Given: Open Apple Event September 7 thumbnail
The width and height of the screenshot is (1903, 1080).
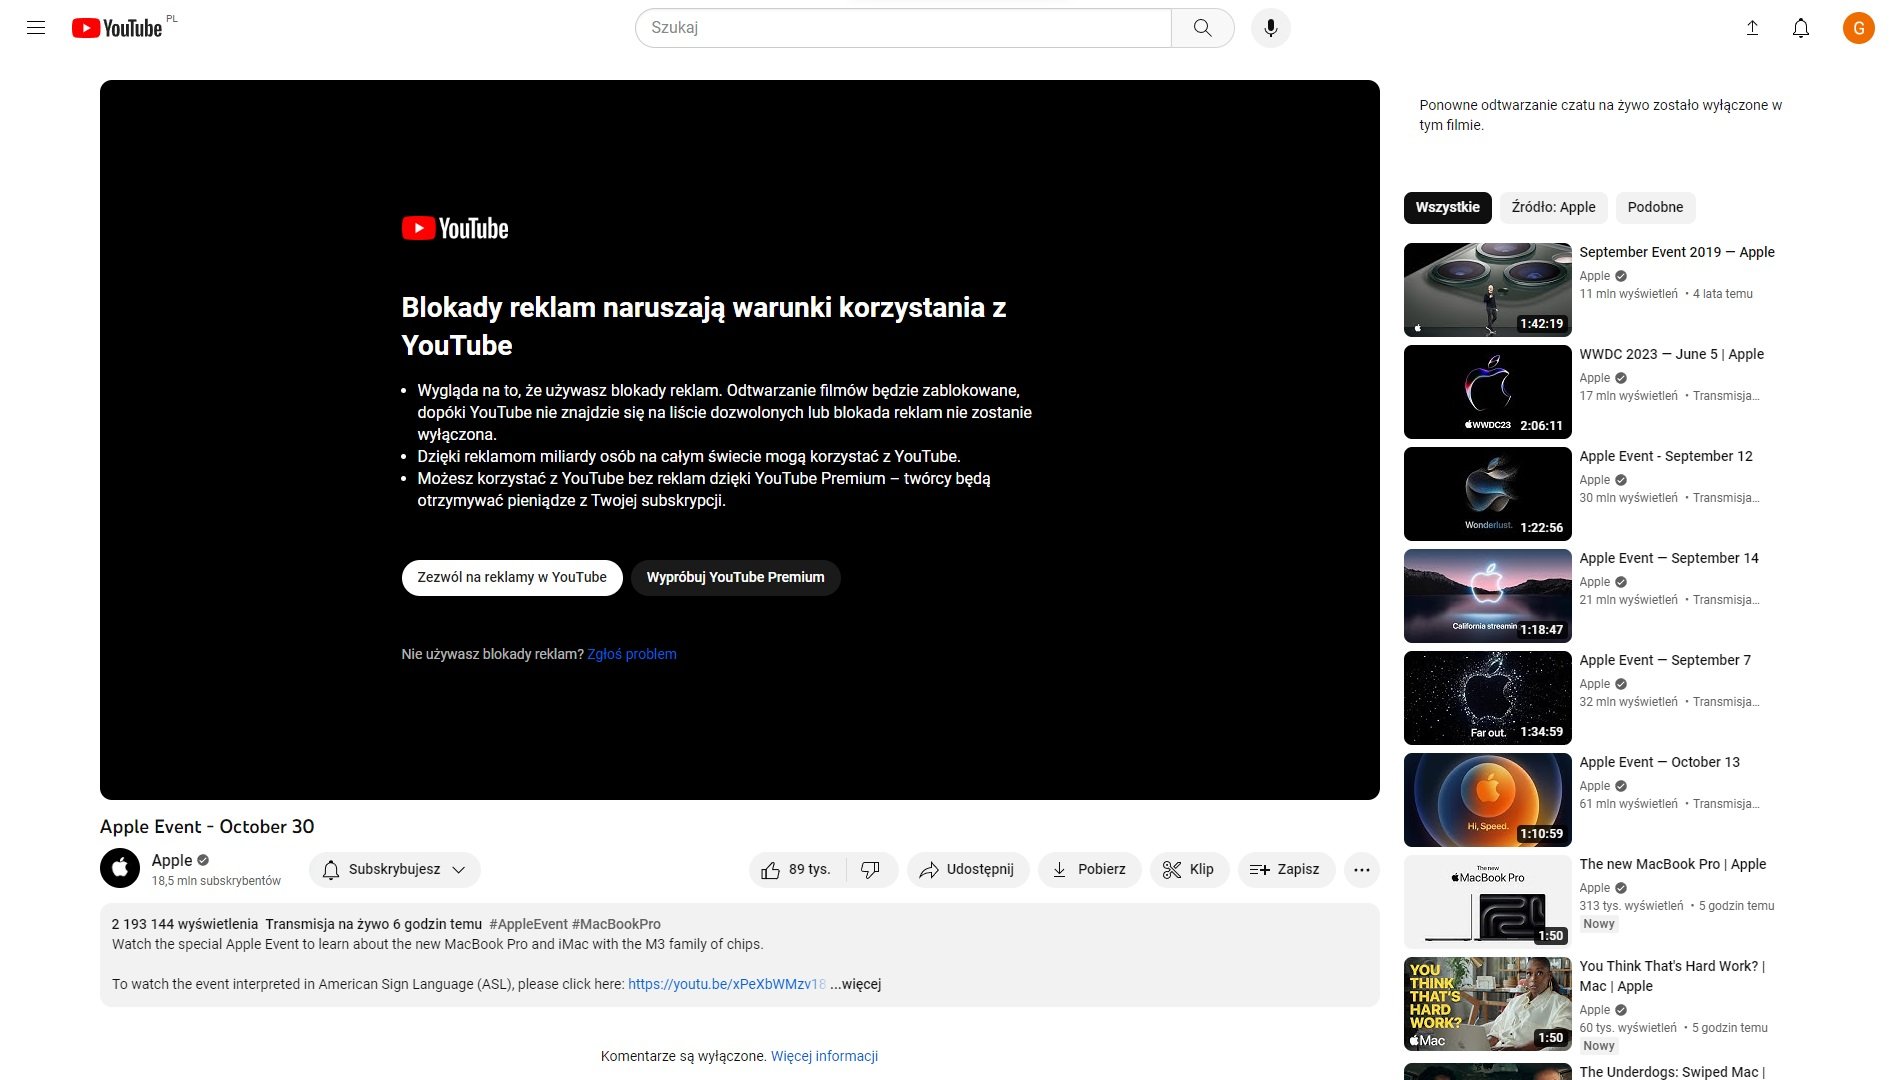Looking at the screenshot, I should click(1487, 698).
